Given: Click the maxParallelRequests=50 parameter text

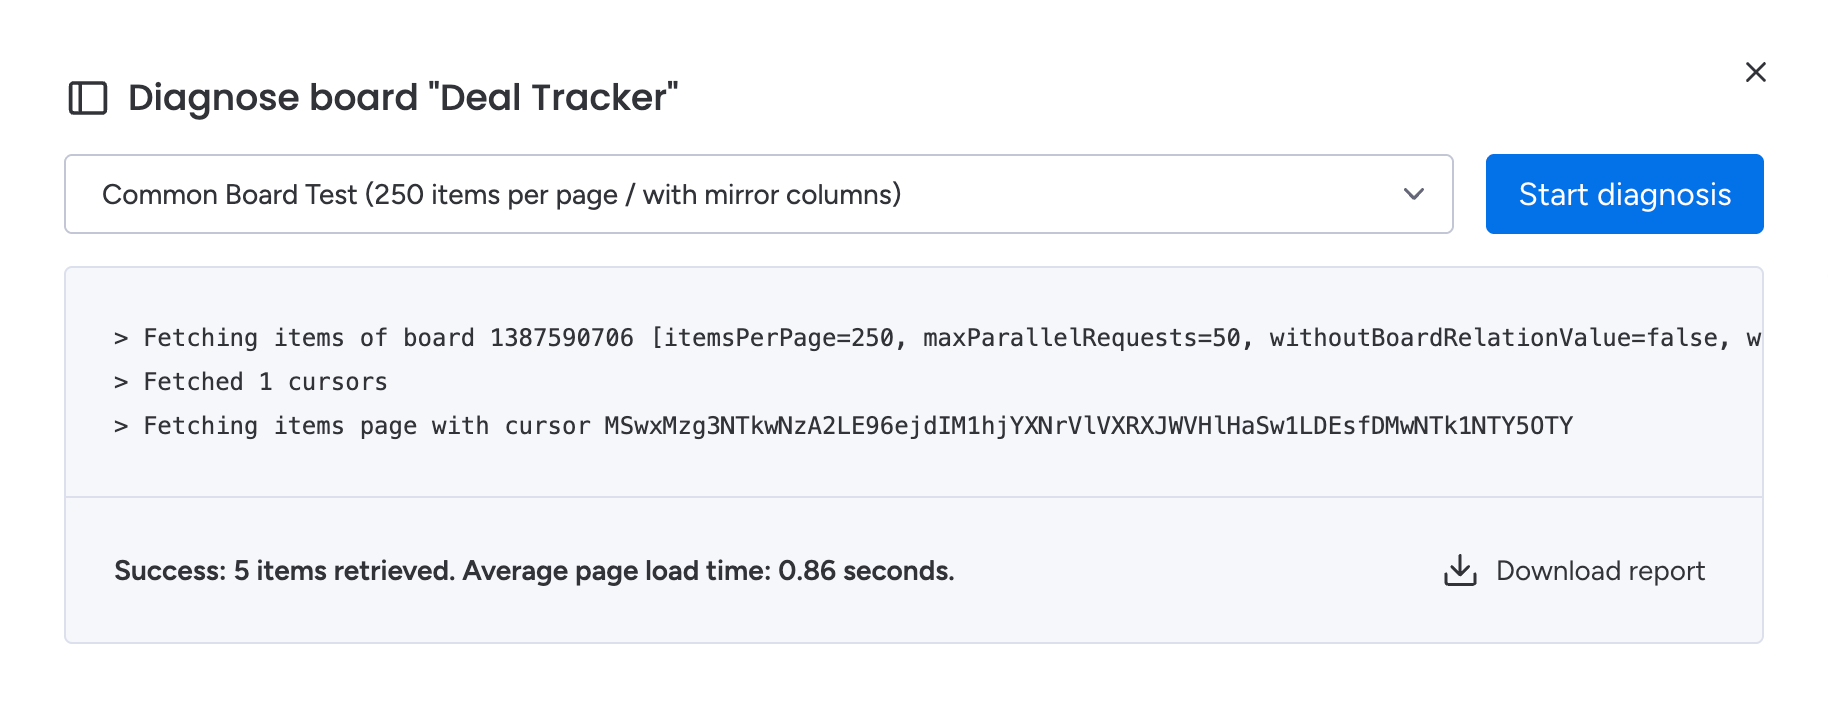Looking at the screenshot, I should point(1082,338).
